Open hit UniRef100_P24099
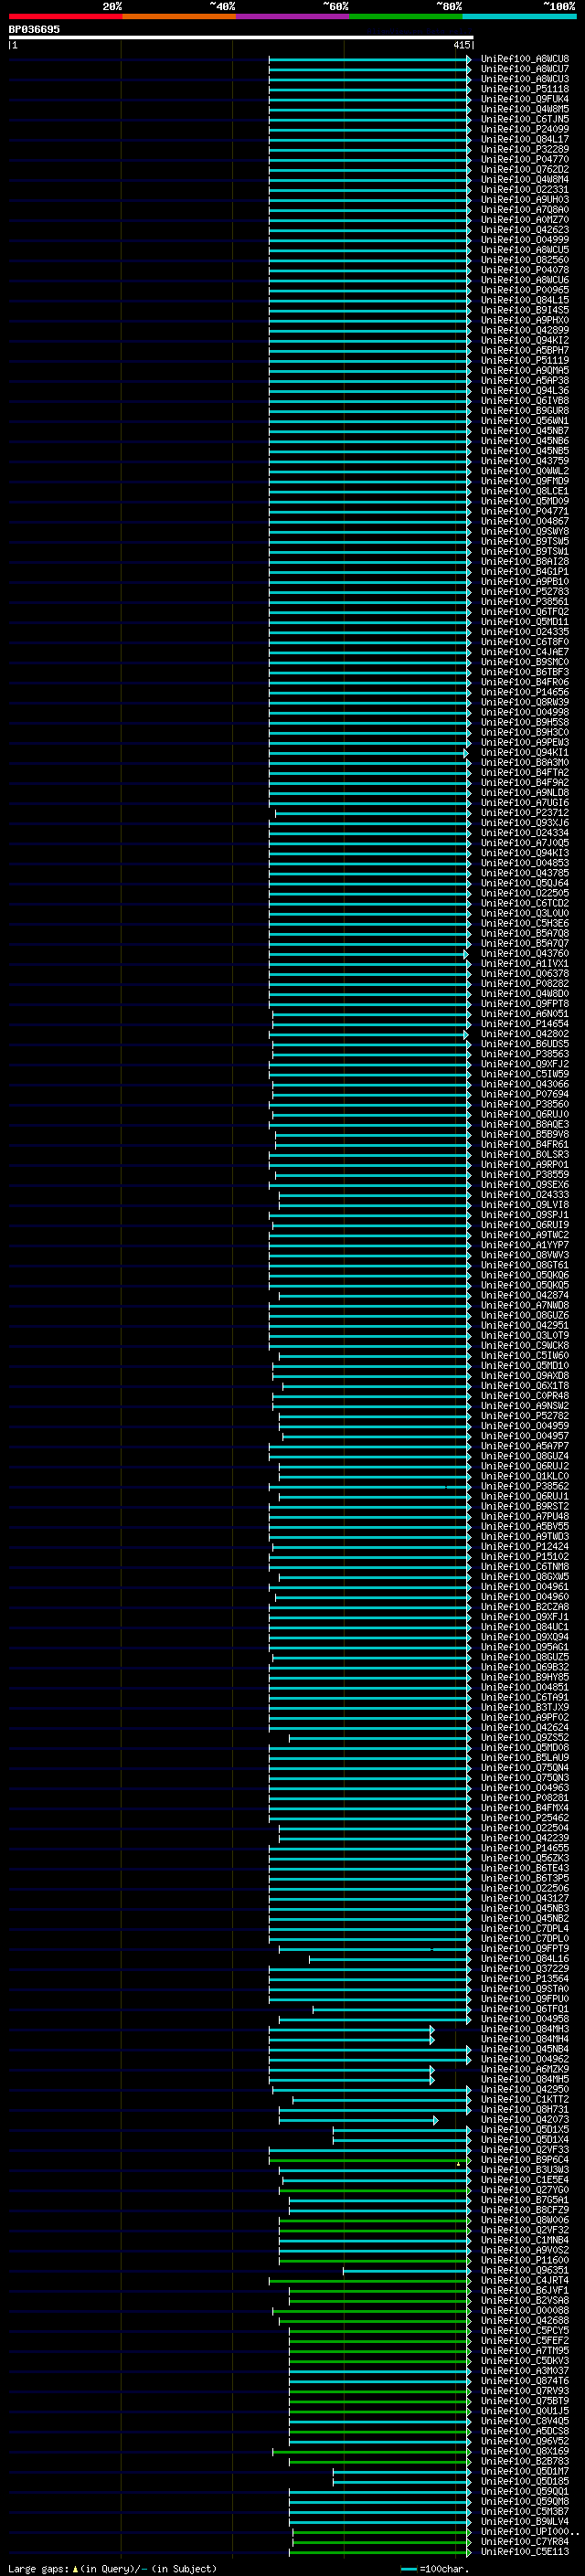This screenshot has width=585, height=2576. (x=525, y=129)
